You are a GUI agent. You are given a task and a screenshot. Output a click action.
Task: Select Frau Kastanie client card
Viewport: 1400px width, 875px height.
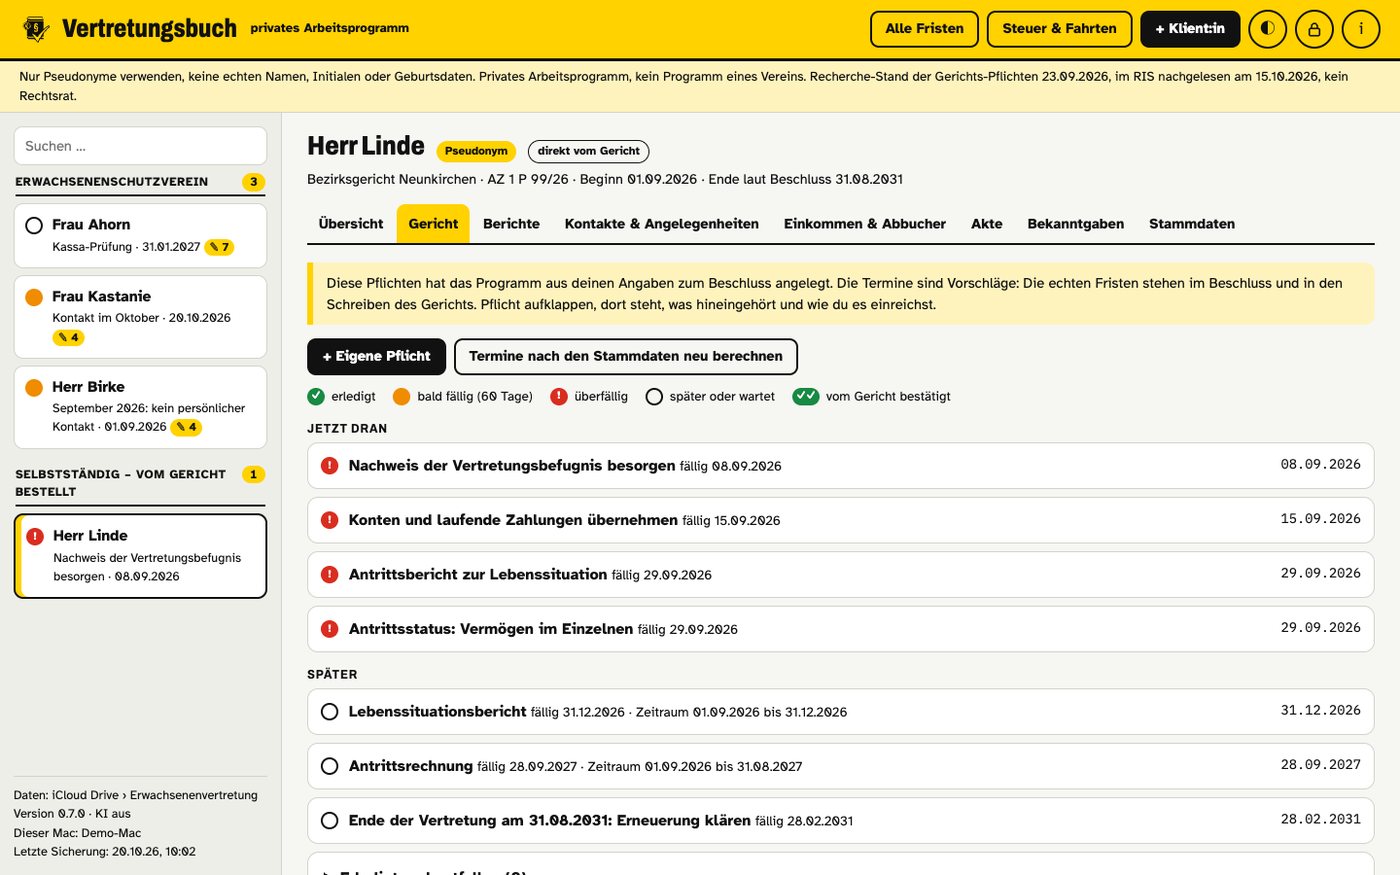140,317
